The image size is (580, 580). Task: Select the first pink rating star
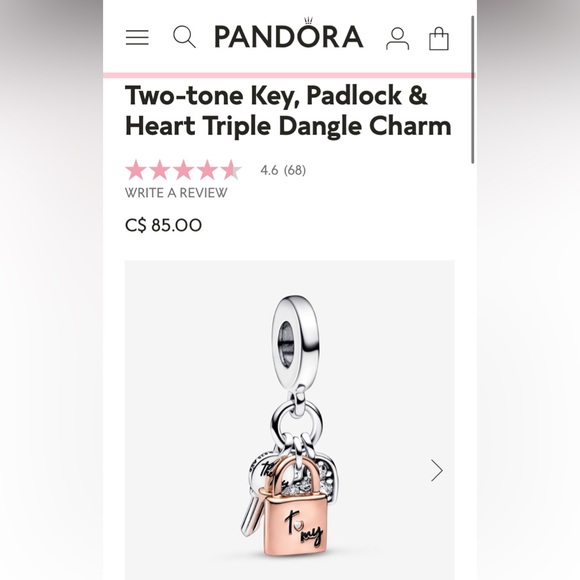136,170
